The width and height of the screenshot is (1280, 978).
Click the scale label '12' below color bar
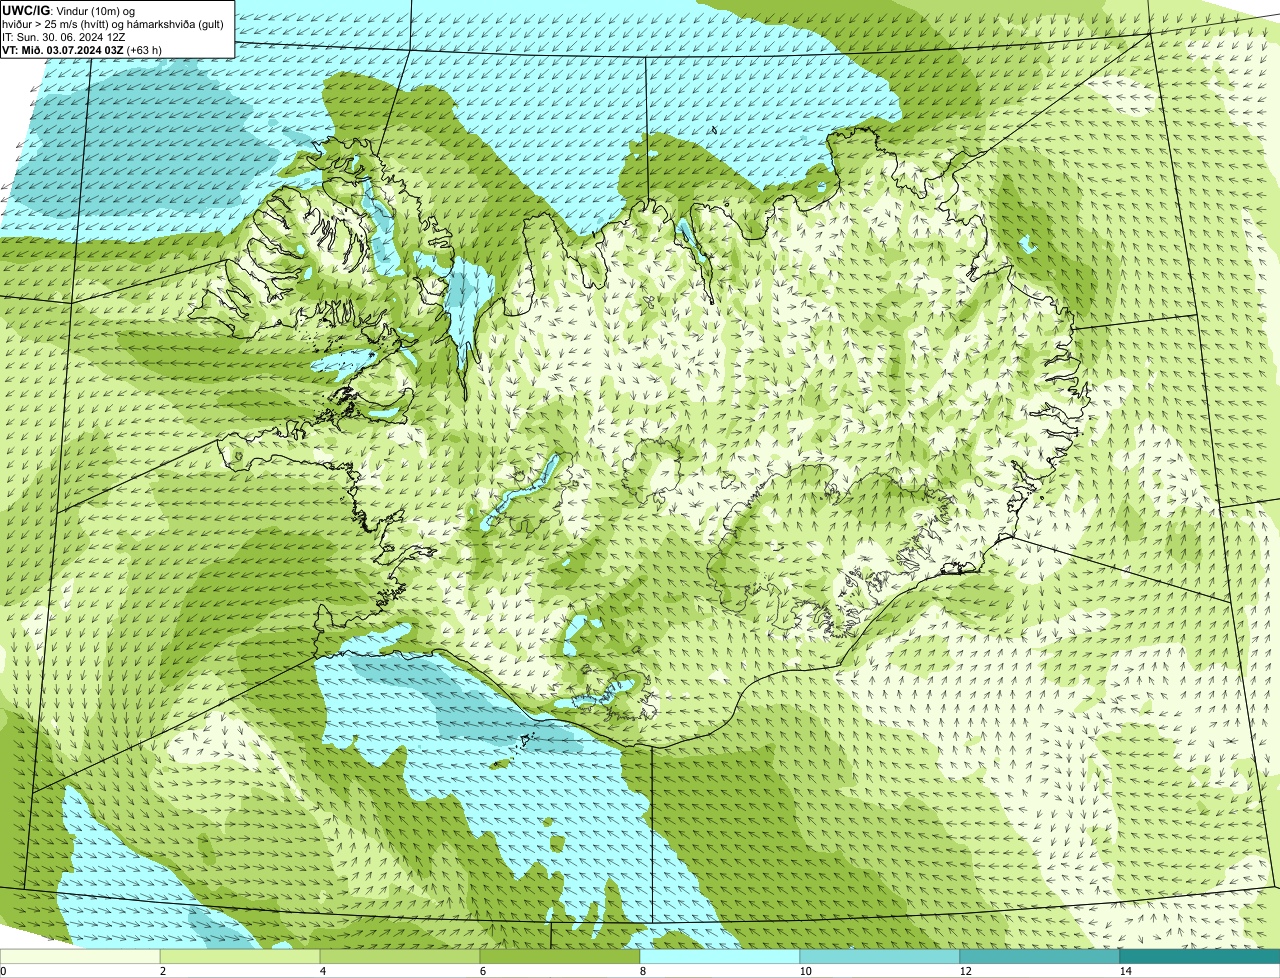tap(965, 971)
